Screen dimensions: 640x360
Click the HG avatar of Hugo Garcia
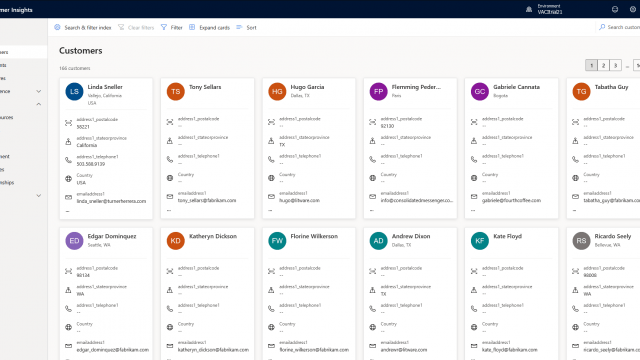pos(277,91)
